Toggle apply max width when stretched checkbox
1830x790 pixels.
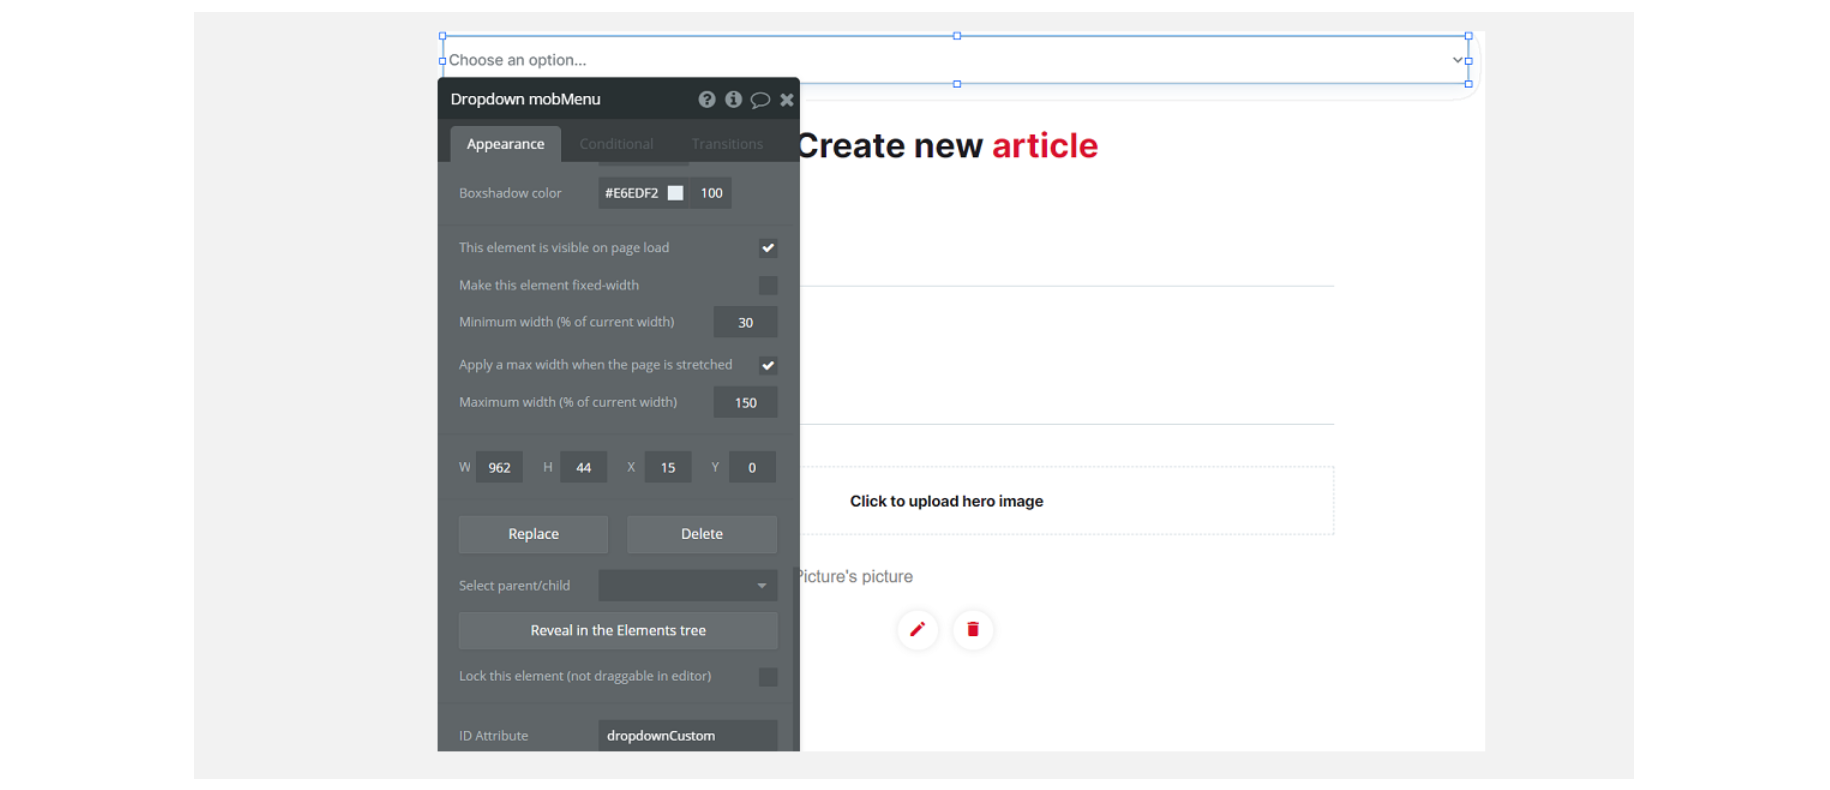pyautogui.click(x=768, y=365)
